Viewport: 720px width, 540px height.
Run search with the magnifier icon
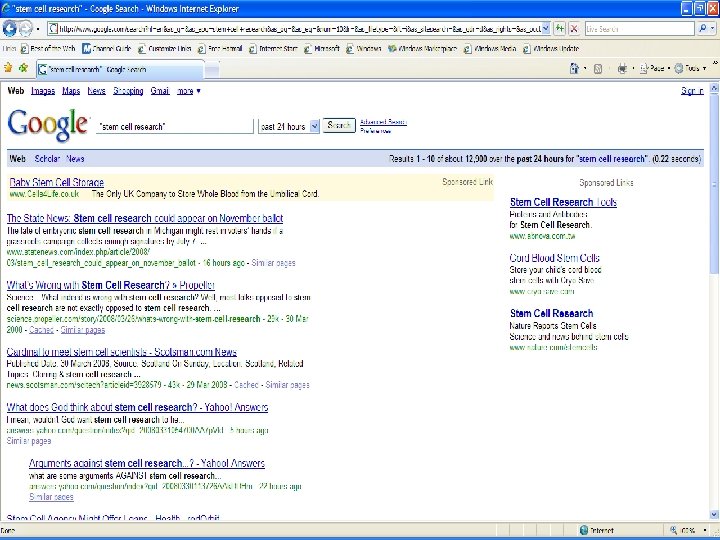pos(702,28)
